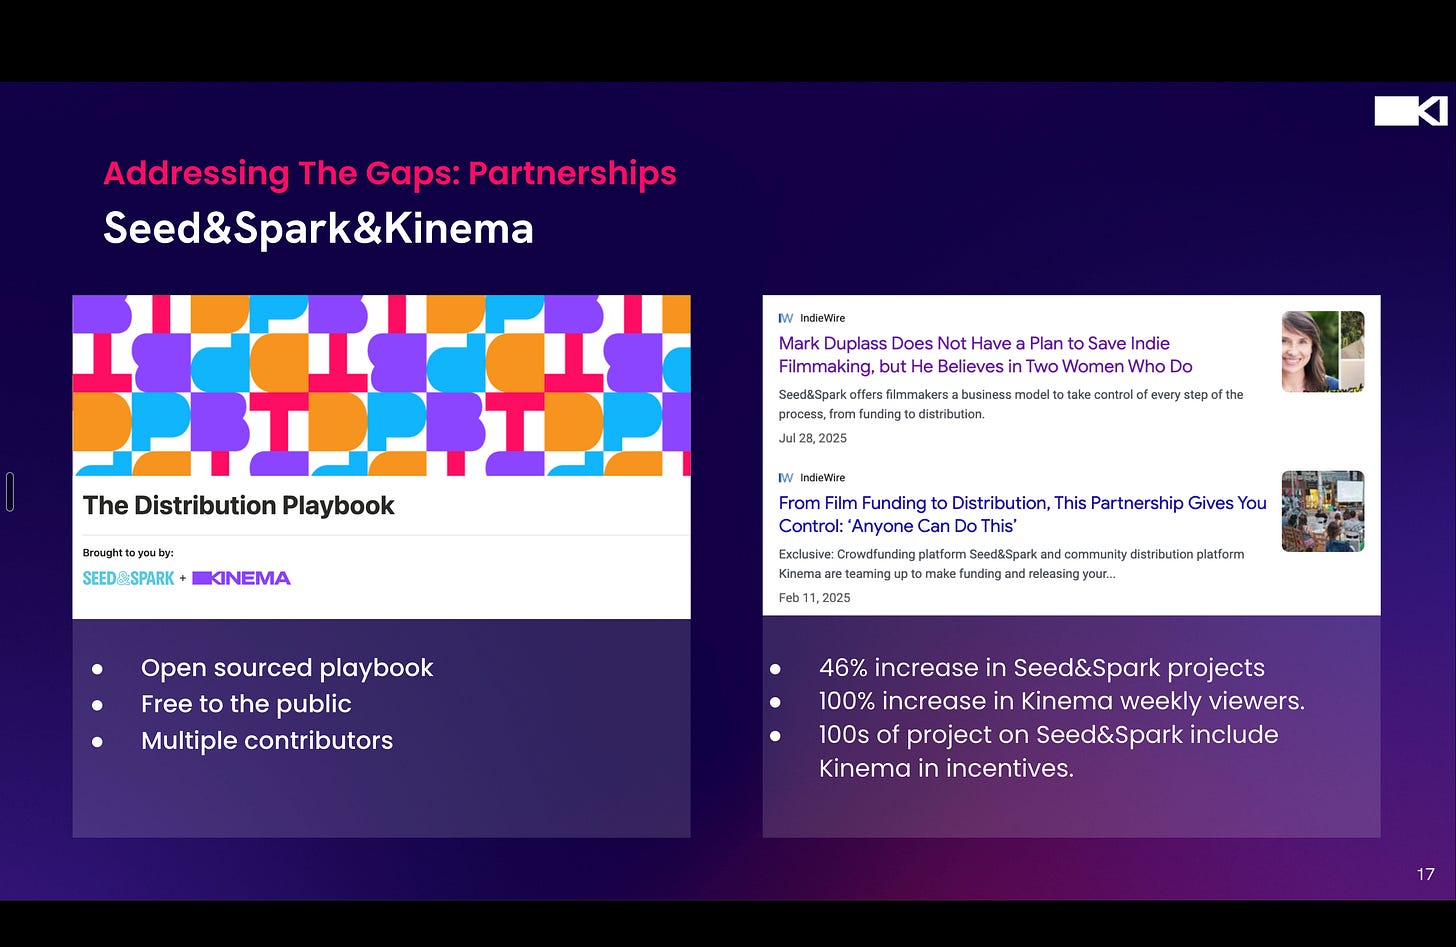Click the bullet 46% increase in Seed&Spark projects

(x=1042, y=668)
